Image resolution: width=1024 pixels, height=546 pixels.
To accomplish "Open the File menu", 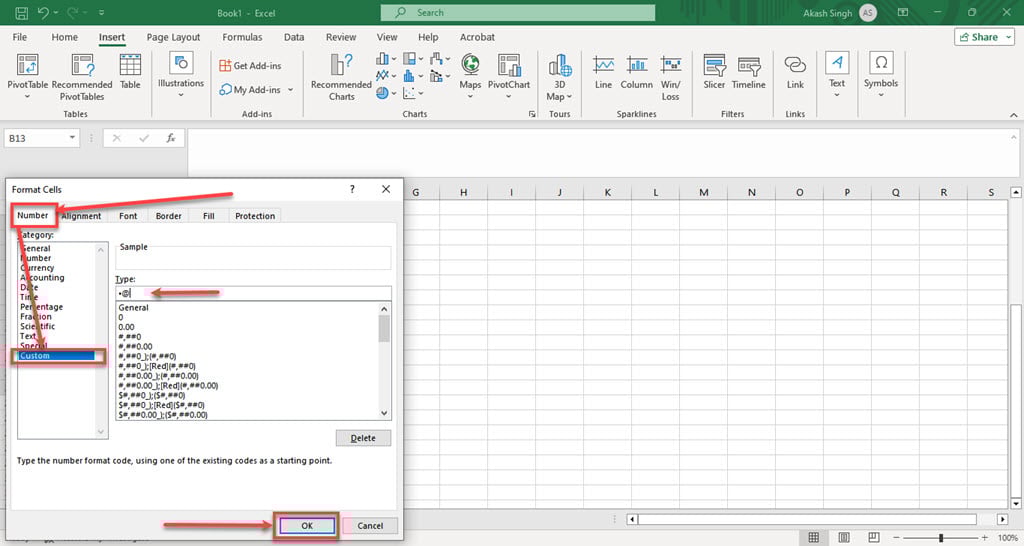I will [x=20, y=37].
